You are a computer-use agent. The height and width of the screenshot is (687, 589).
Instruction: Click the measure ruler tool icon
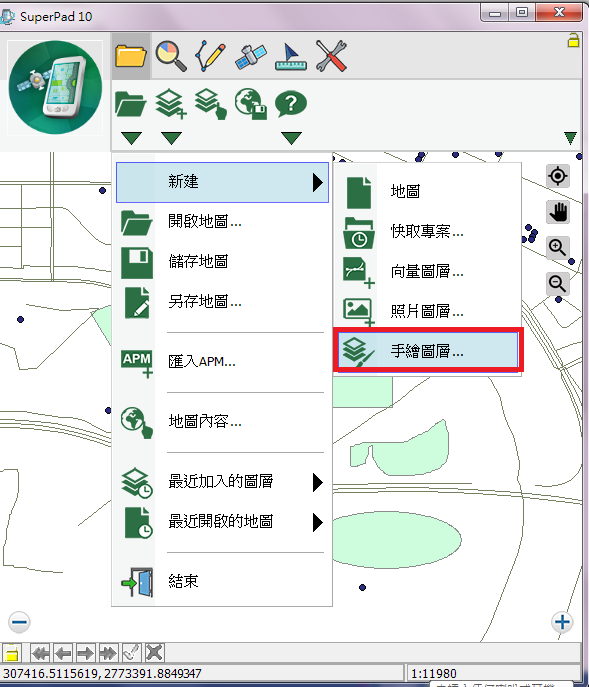coord(291,57)
